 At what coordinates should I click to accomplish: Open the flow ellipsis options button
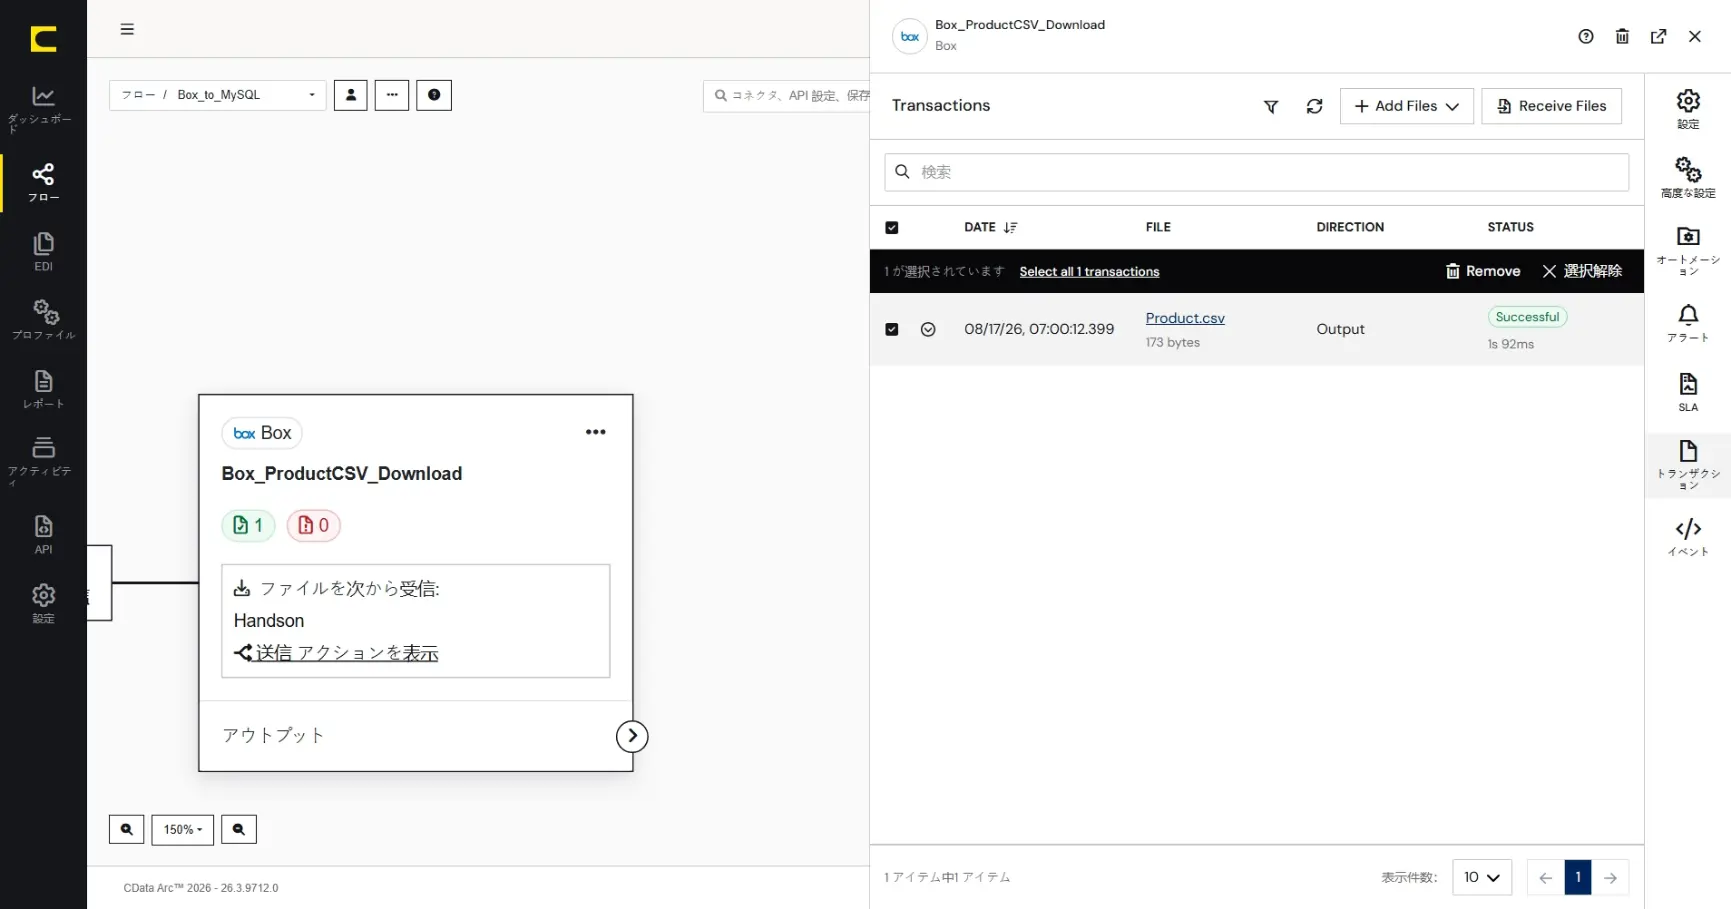tap(392, 95)
